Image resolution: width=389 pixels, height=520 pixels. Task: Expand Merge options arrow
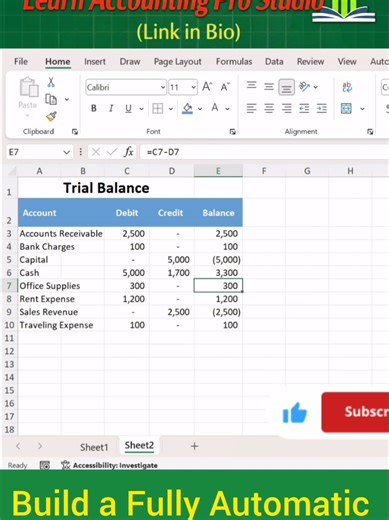pos(362,109)
